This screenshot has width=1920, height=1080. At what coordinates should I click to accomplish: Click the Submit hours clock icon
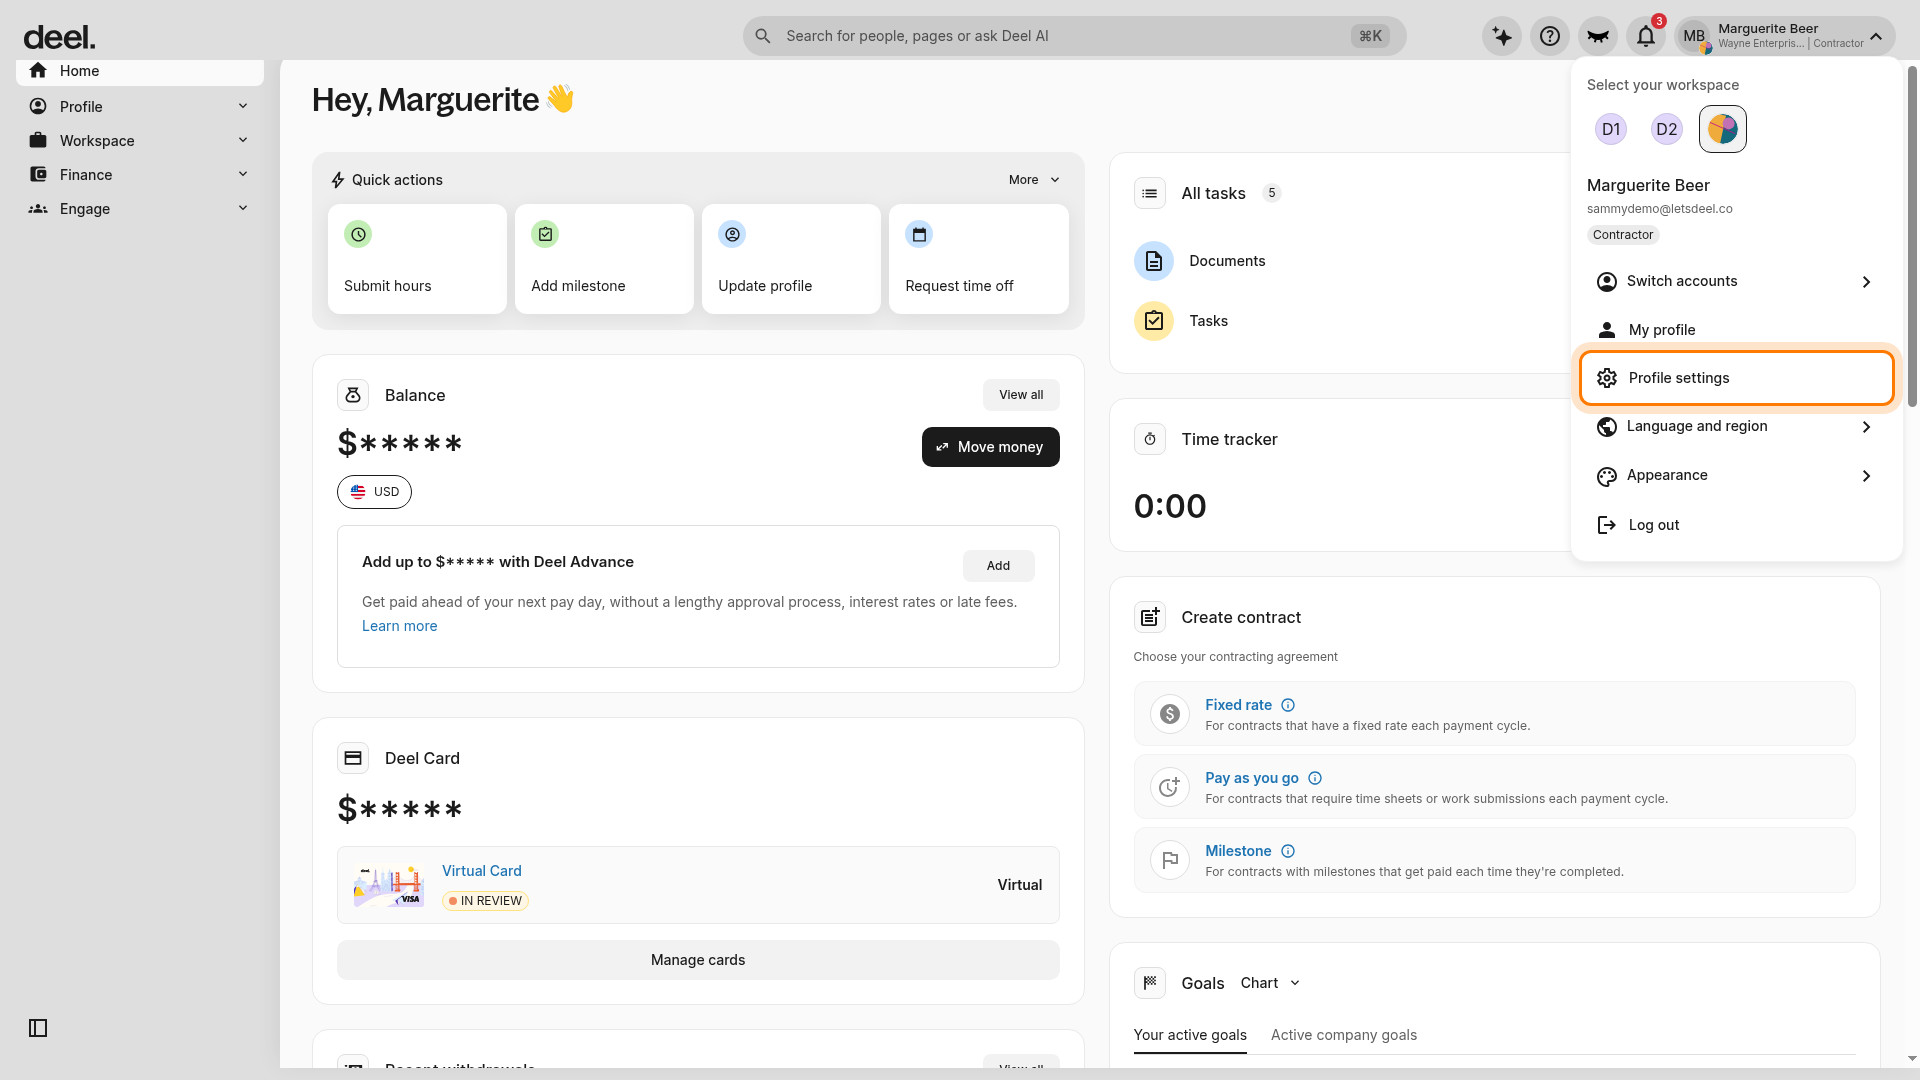point(358,234)
